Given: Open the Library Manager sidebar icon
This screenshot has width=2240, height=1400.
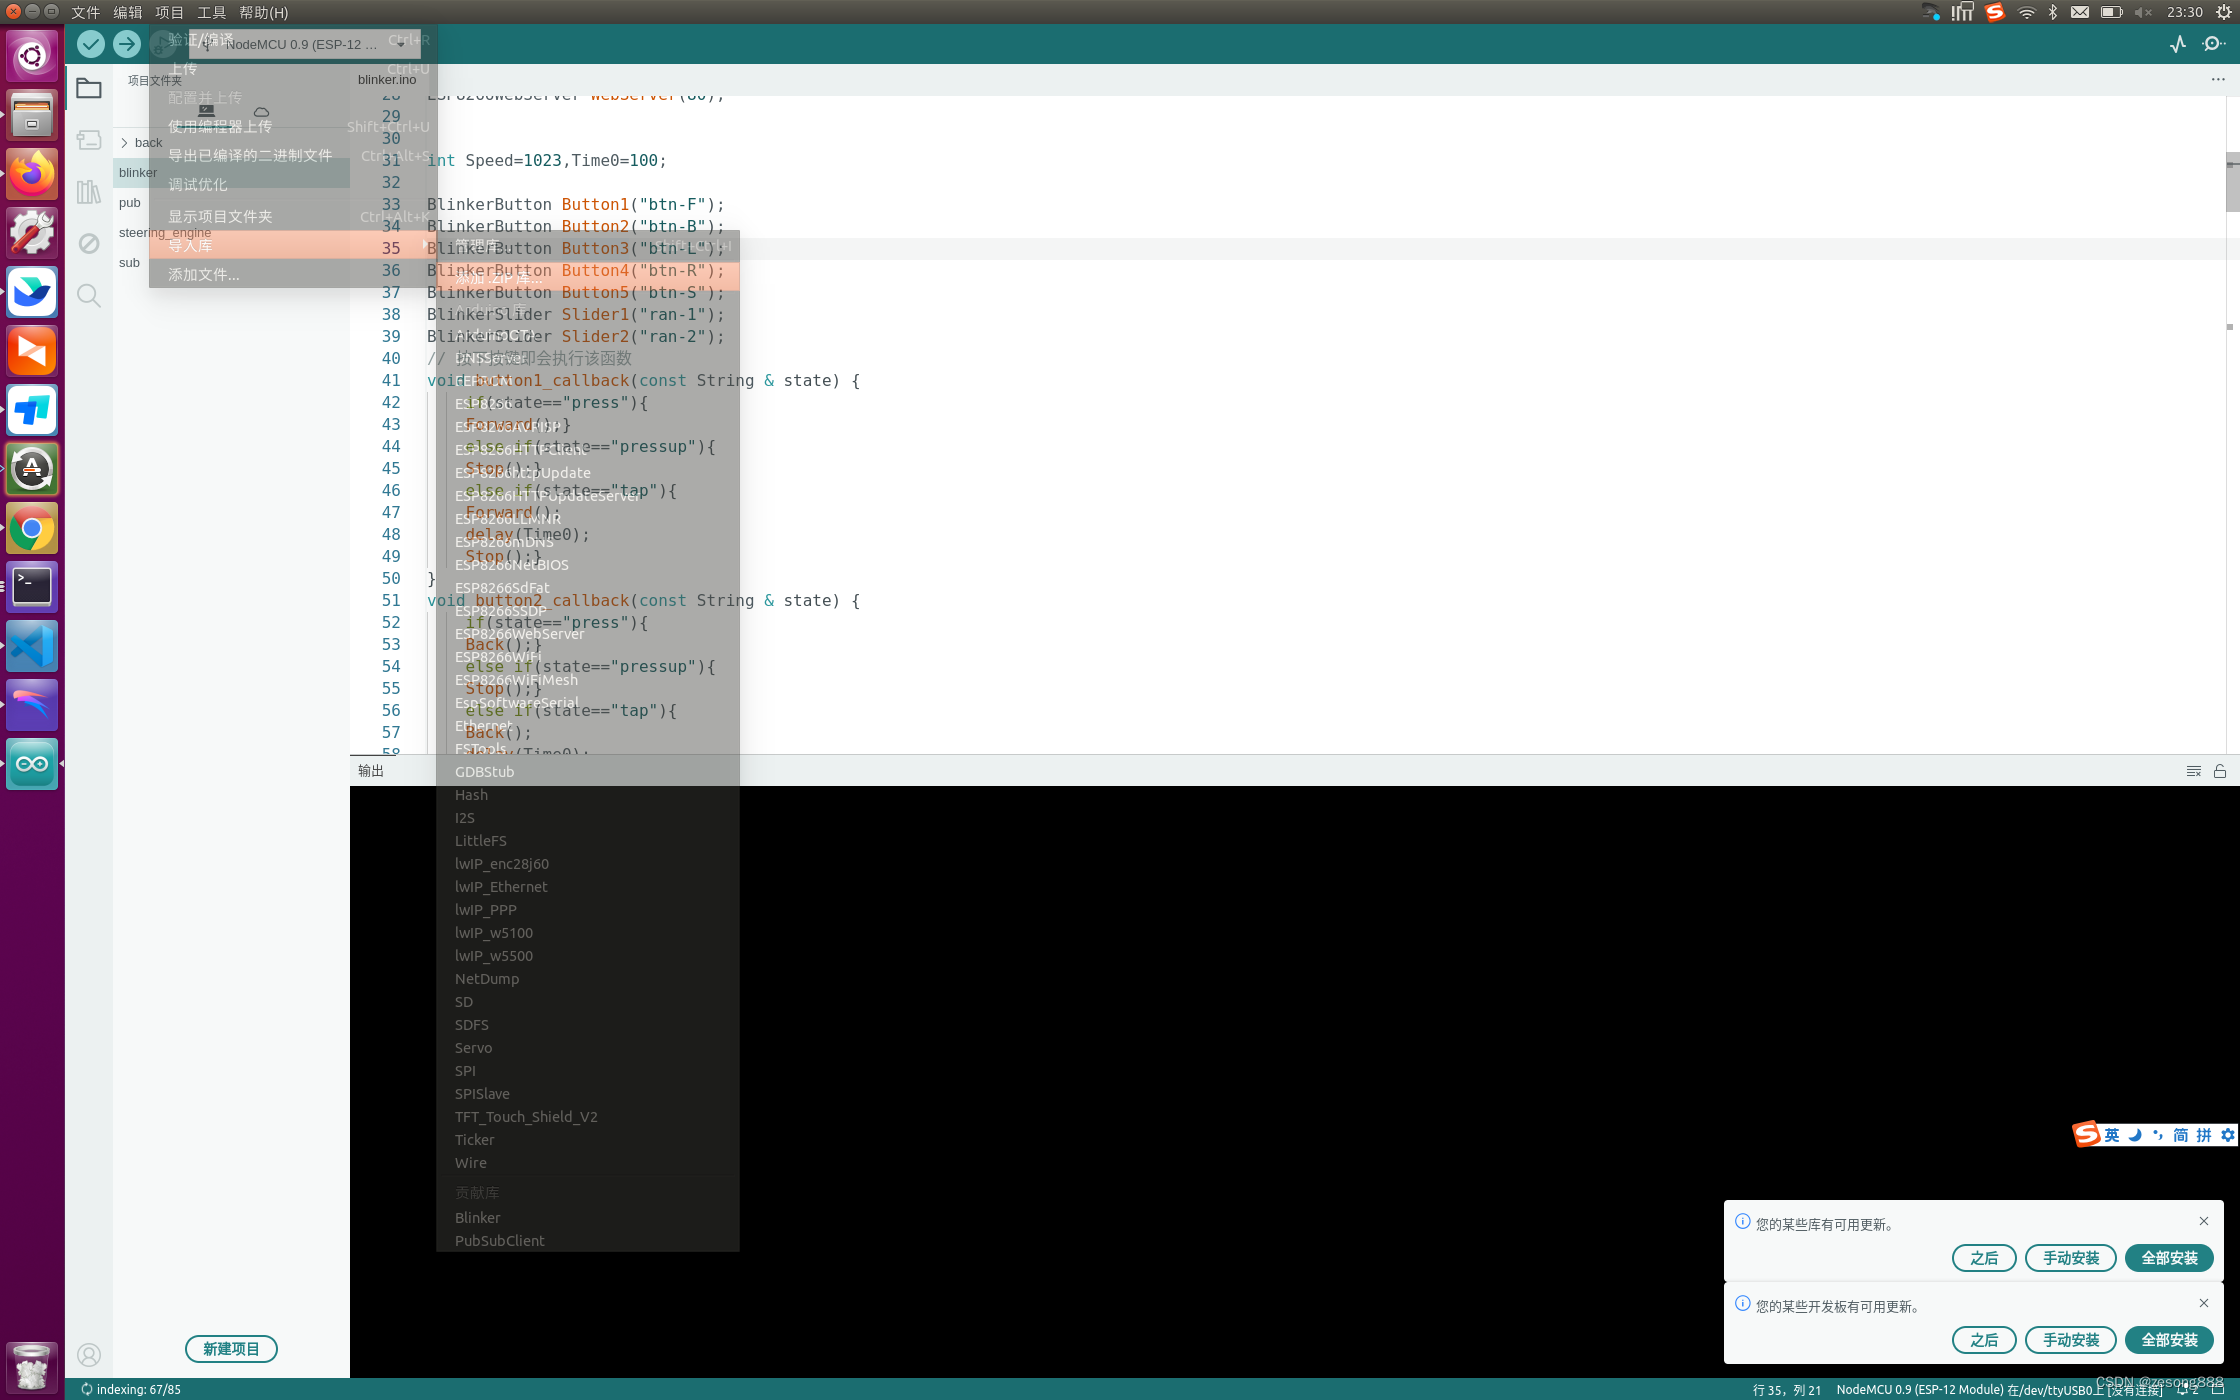Looking at the screenshot, I should [x=89, y=192].
